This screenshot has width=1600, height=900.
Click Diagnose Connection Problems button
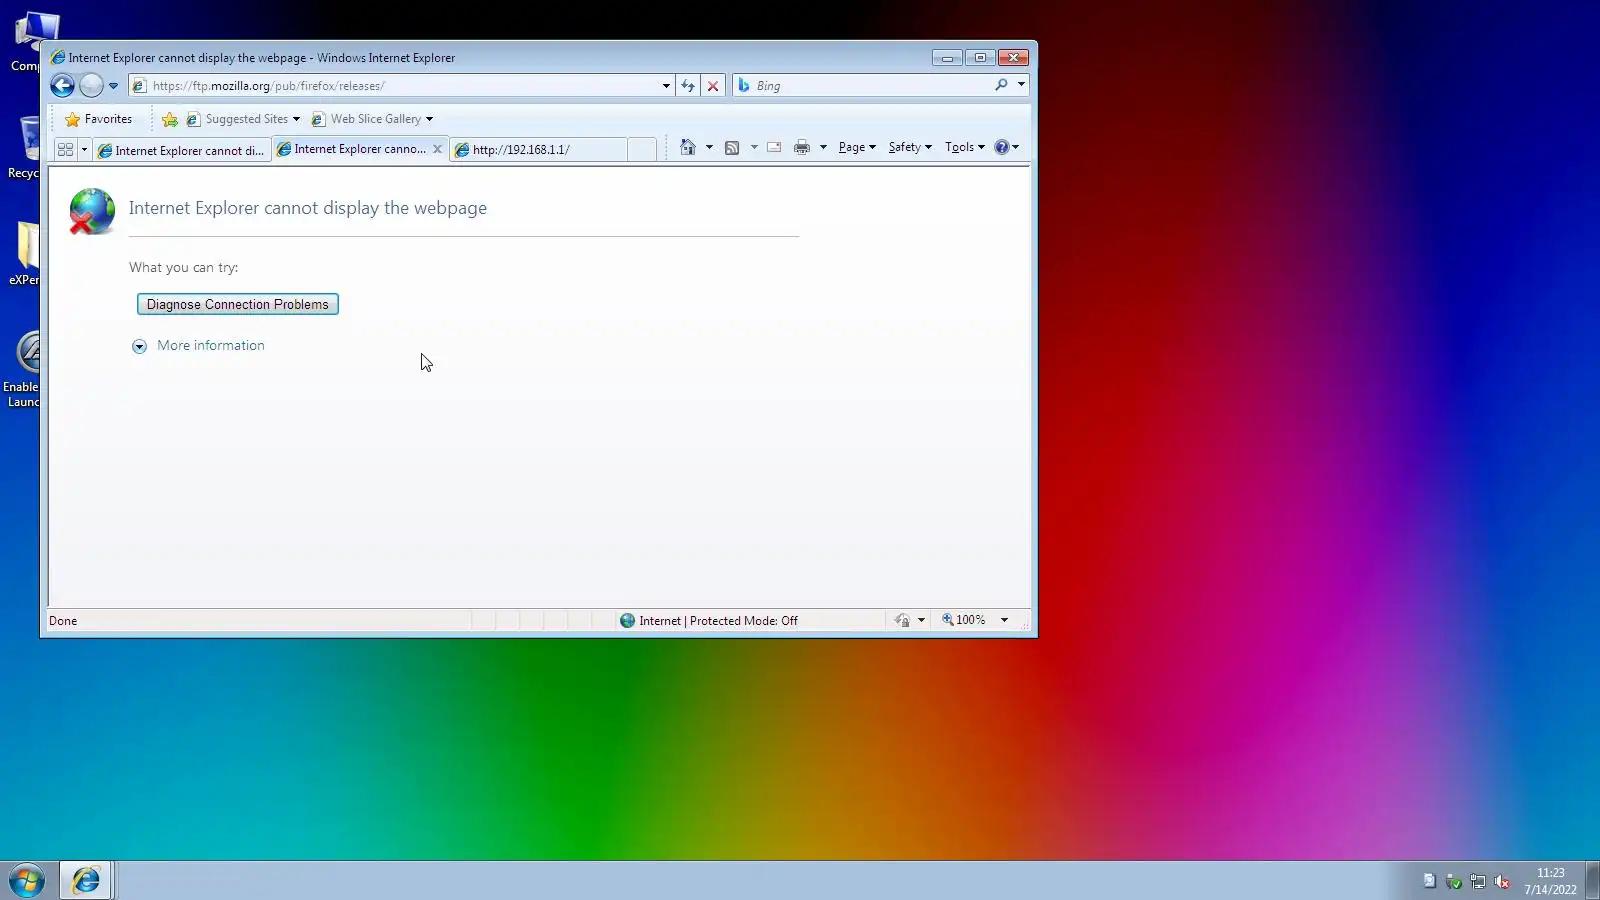click(238, 304)
